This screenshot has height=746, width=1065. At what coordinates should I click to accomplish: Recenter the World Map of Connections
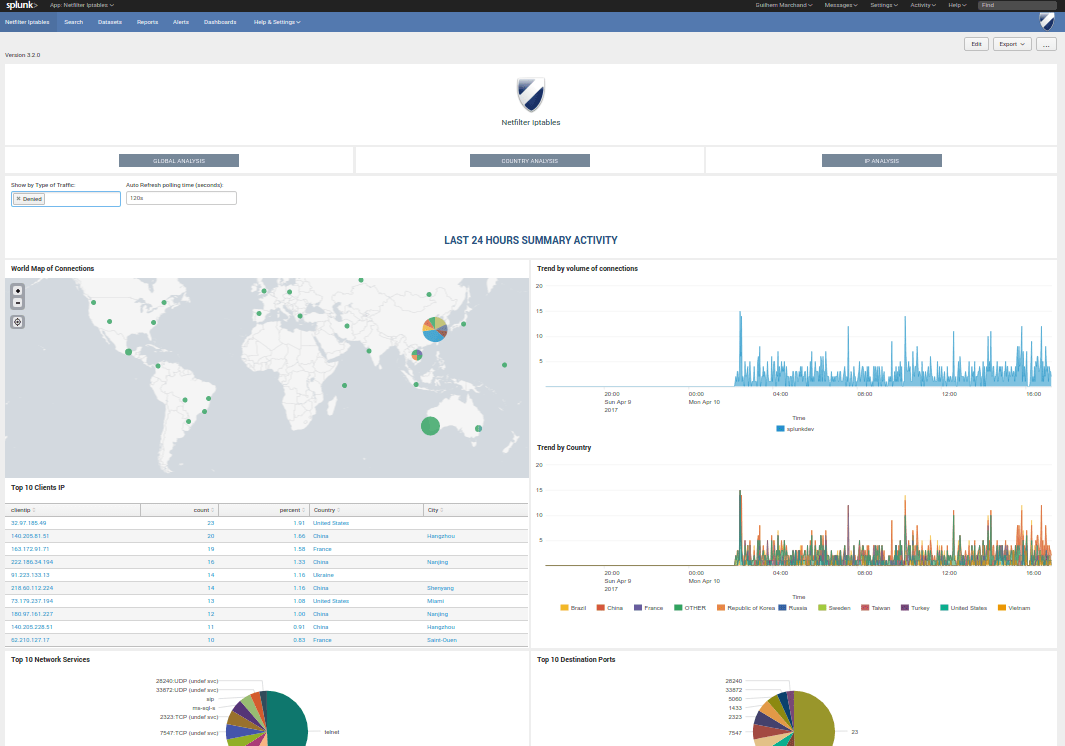(x=17, y=321)
